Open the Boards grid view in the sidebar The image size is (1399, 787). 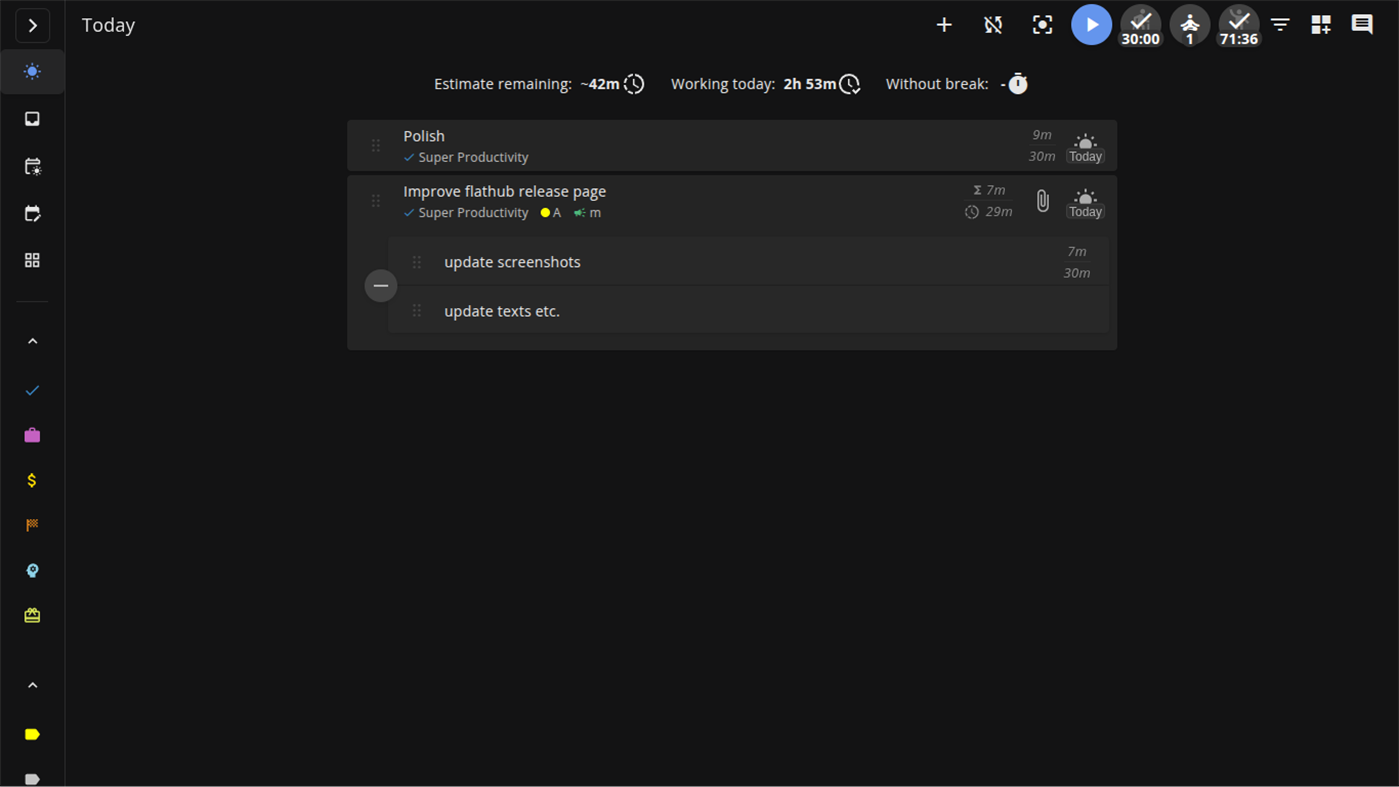(x=31, y=259)
